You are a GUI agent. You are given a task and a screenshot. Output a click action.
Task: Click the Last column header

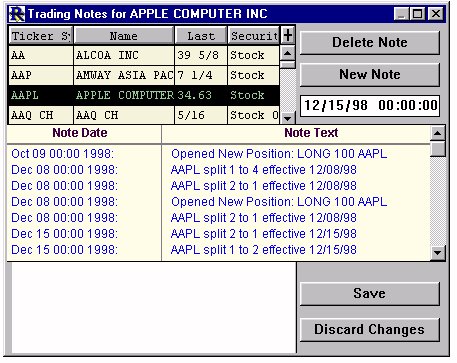point(201,36)
